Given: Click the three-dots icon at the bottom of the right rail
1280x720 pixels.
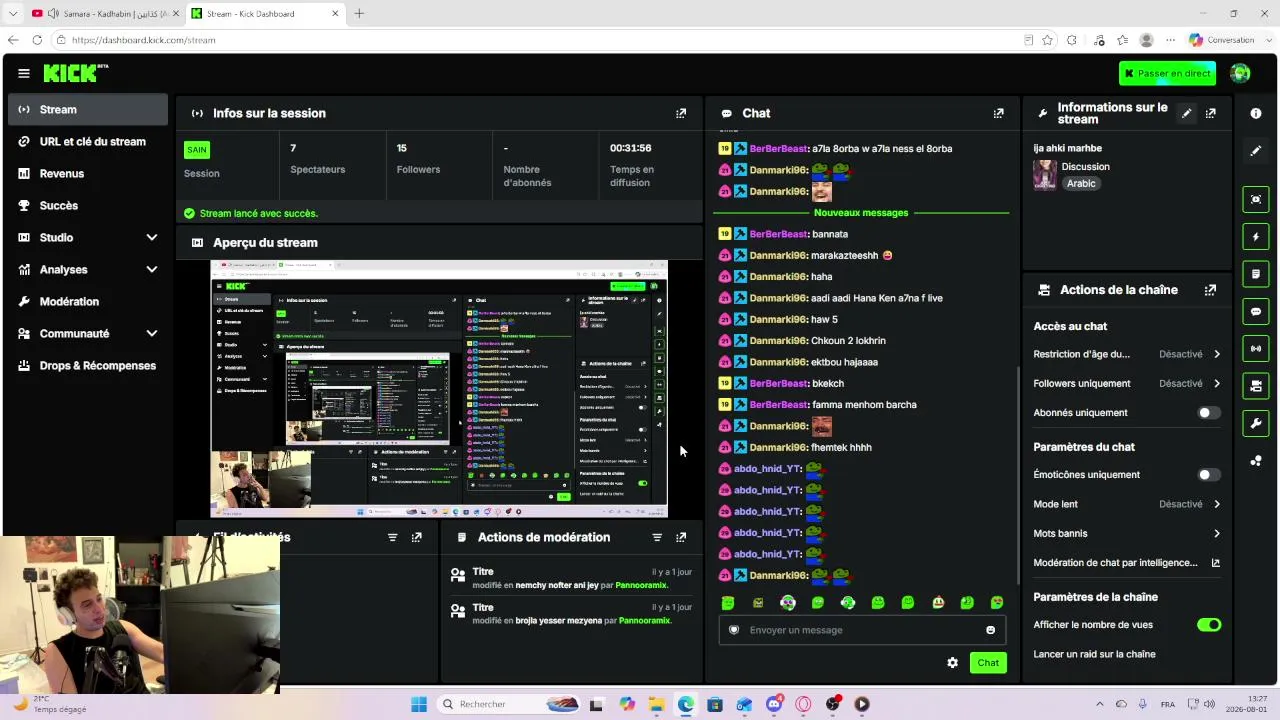Looking at the screenshot, I should 1256,461.
